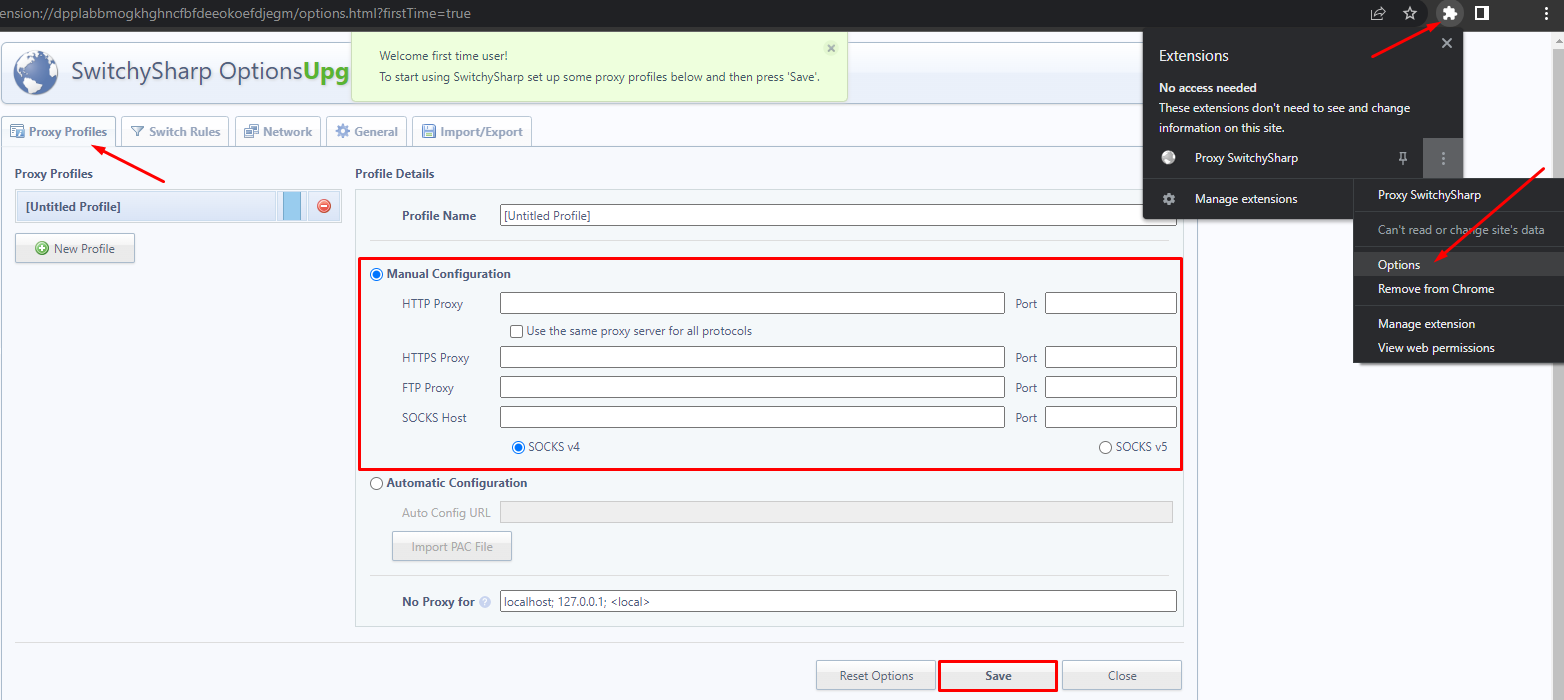Focus the HTTPS Proxy address field

click(x=752, y=357)
